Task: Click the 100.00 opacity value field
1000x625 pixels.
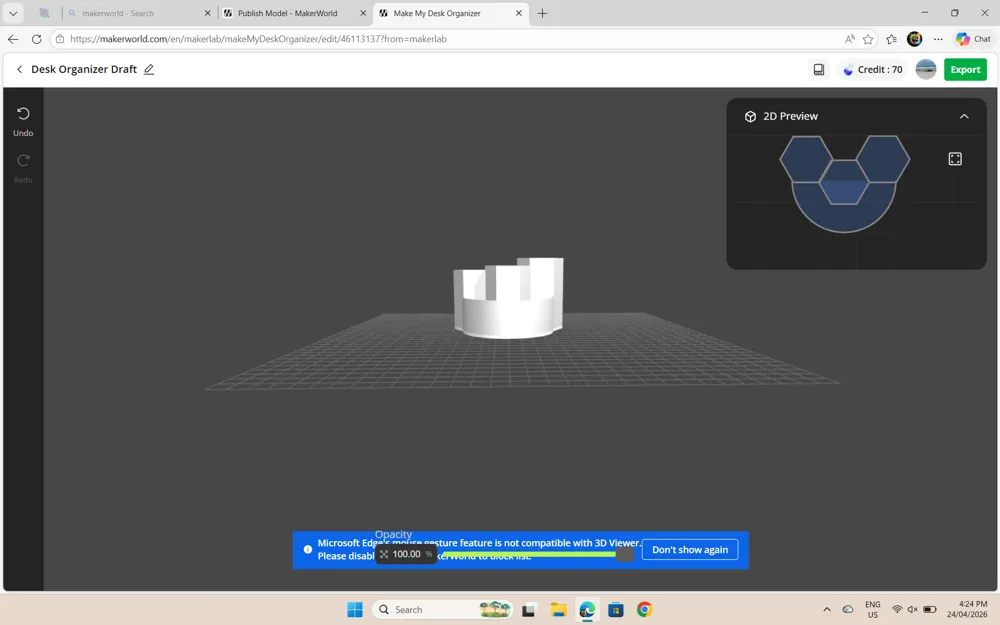Action: tap(406, 554)
